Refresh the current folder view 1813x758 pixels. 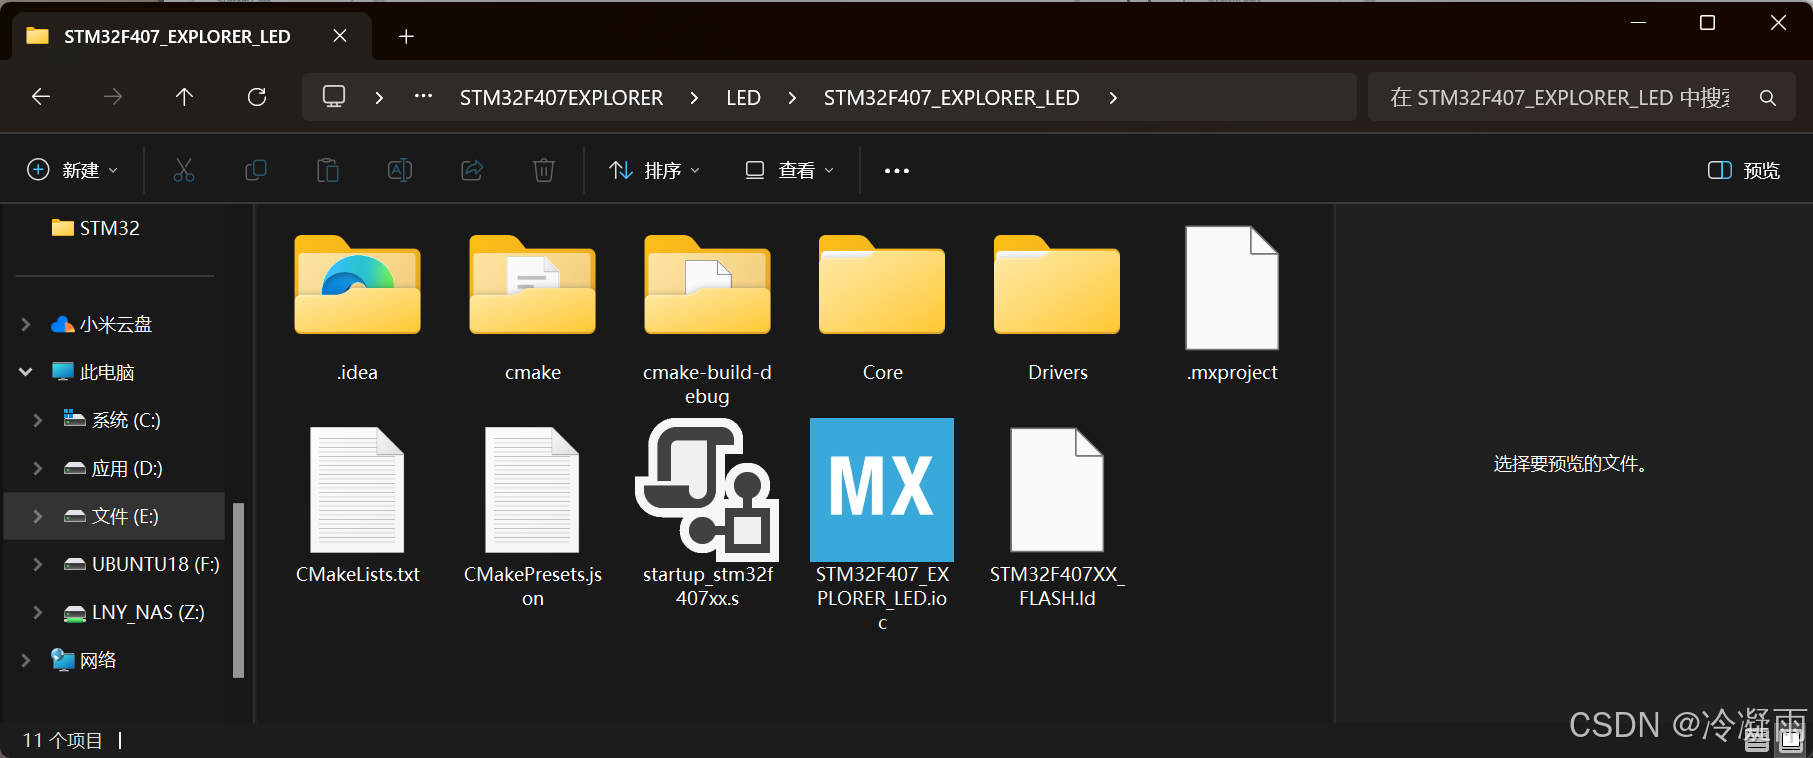pyautogui.click(x=257, y=97)
